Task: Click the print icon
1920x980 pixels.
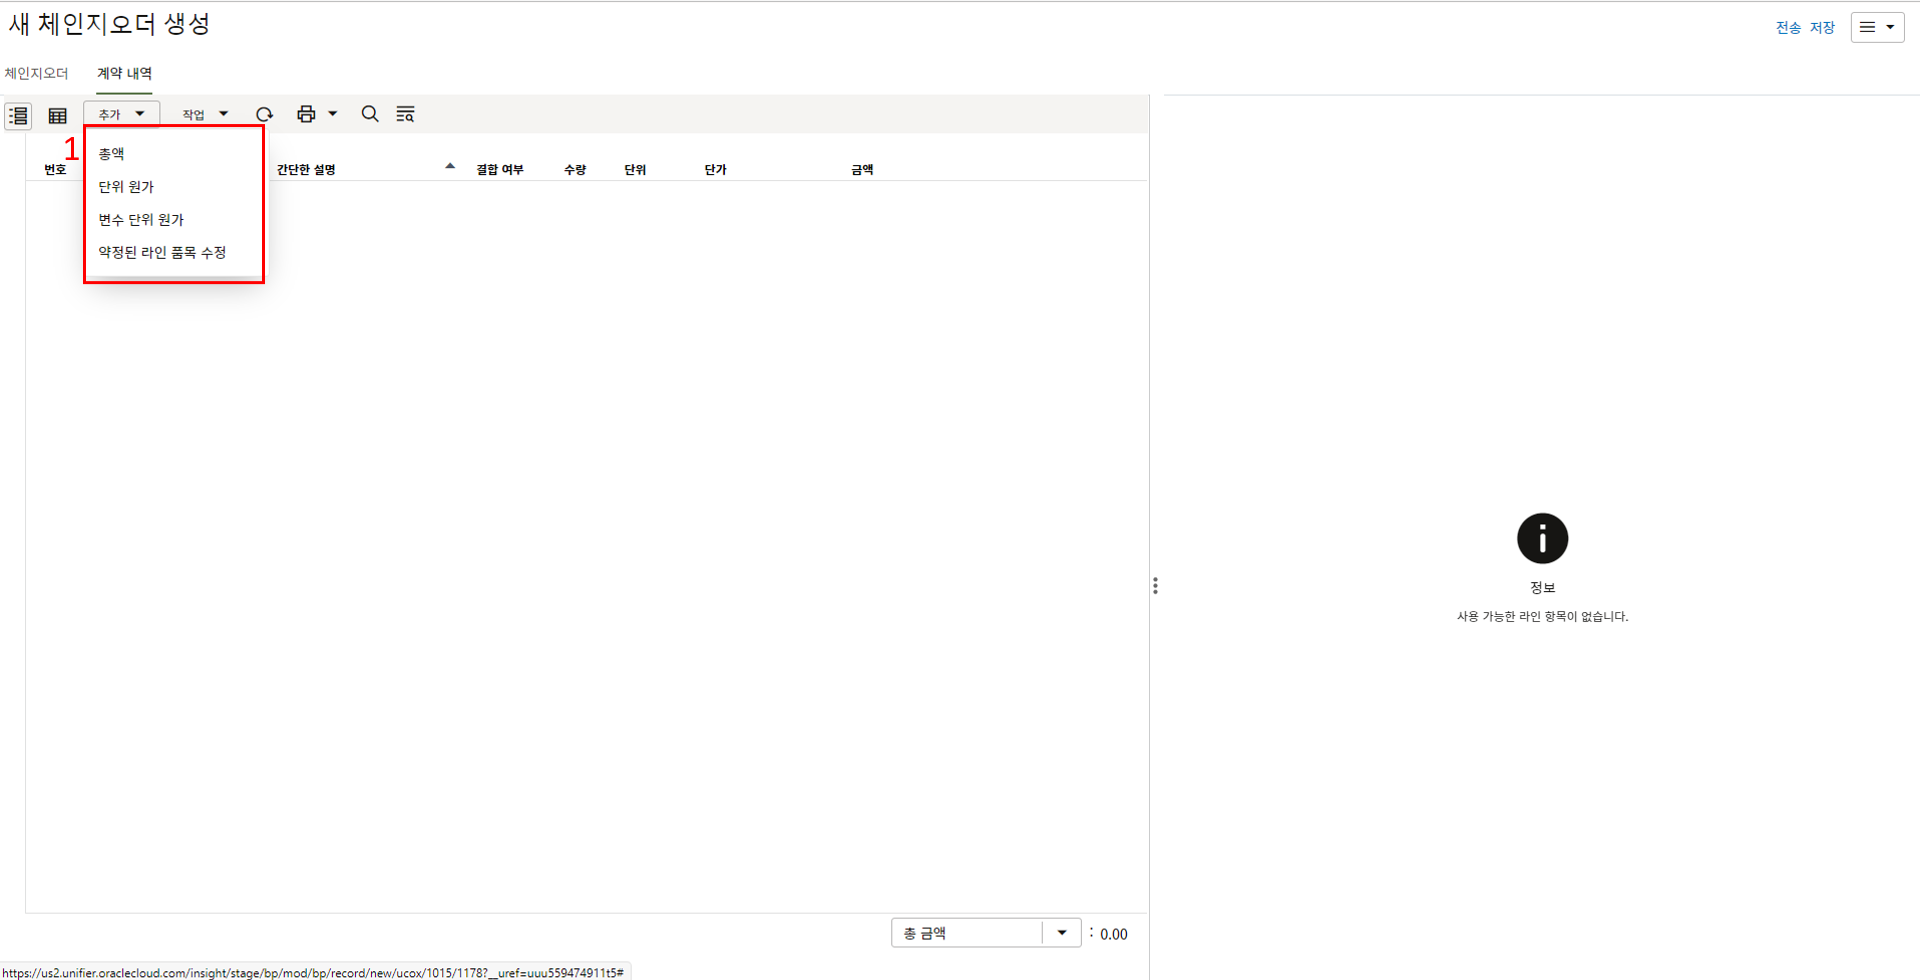Action: pyautogui.click(x=306, y=114)
